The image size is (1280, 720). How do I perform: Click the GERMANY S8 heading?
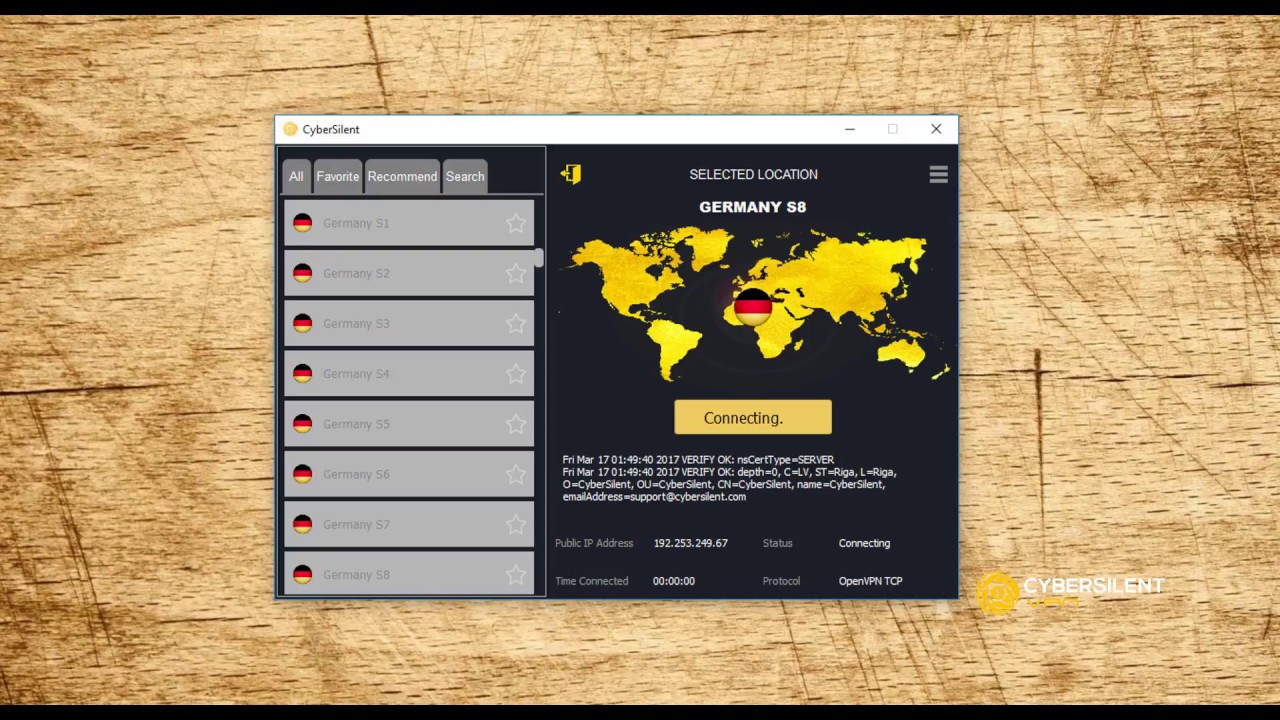pyautogui.click(x=753, y=207)
